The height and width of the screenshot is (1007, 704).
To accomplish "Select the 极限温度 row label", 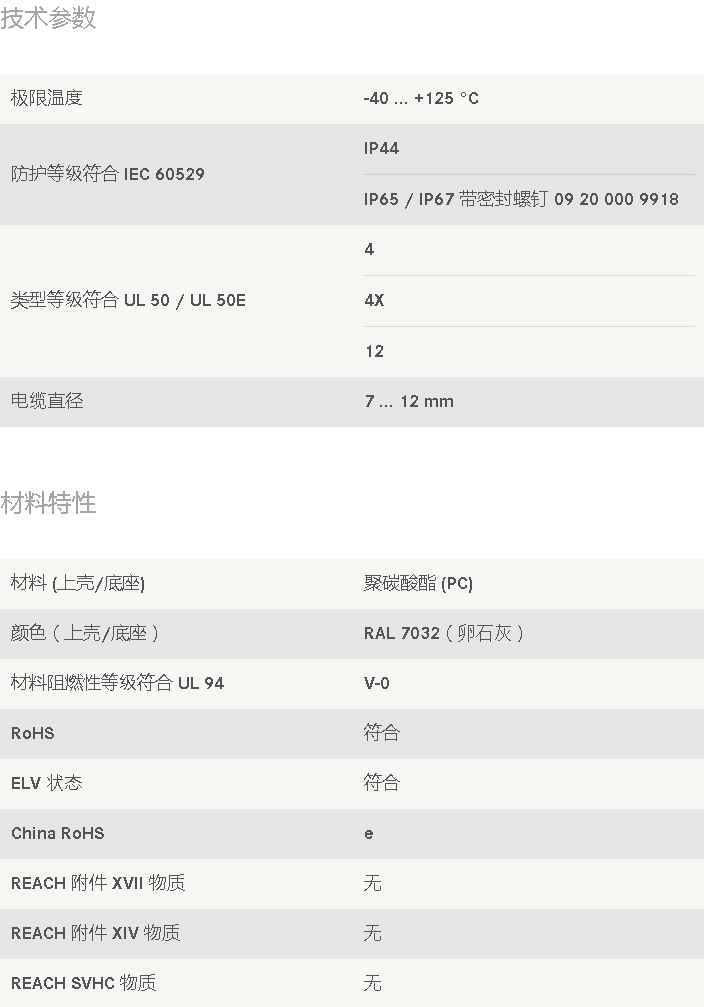I will (x=47, y=98).
